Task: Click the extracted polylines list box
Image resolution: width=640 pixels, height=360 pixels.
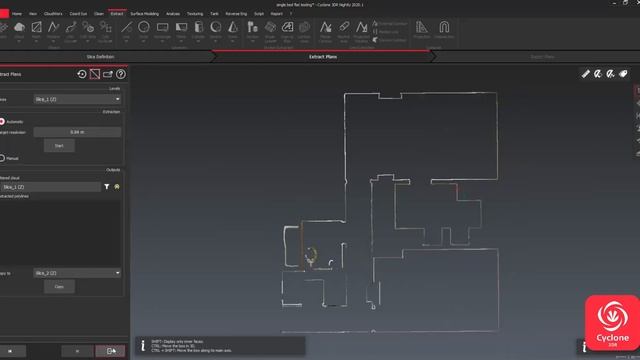Action: click(60, 233)
